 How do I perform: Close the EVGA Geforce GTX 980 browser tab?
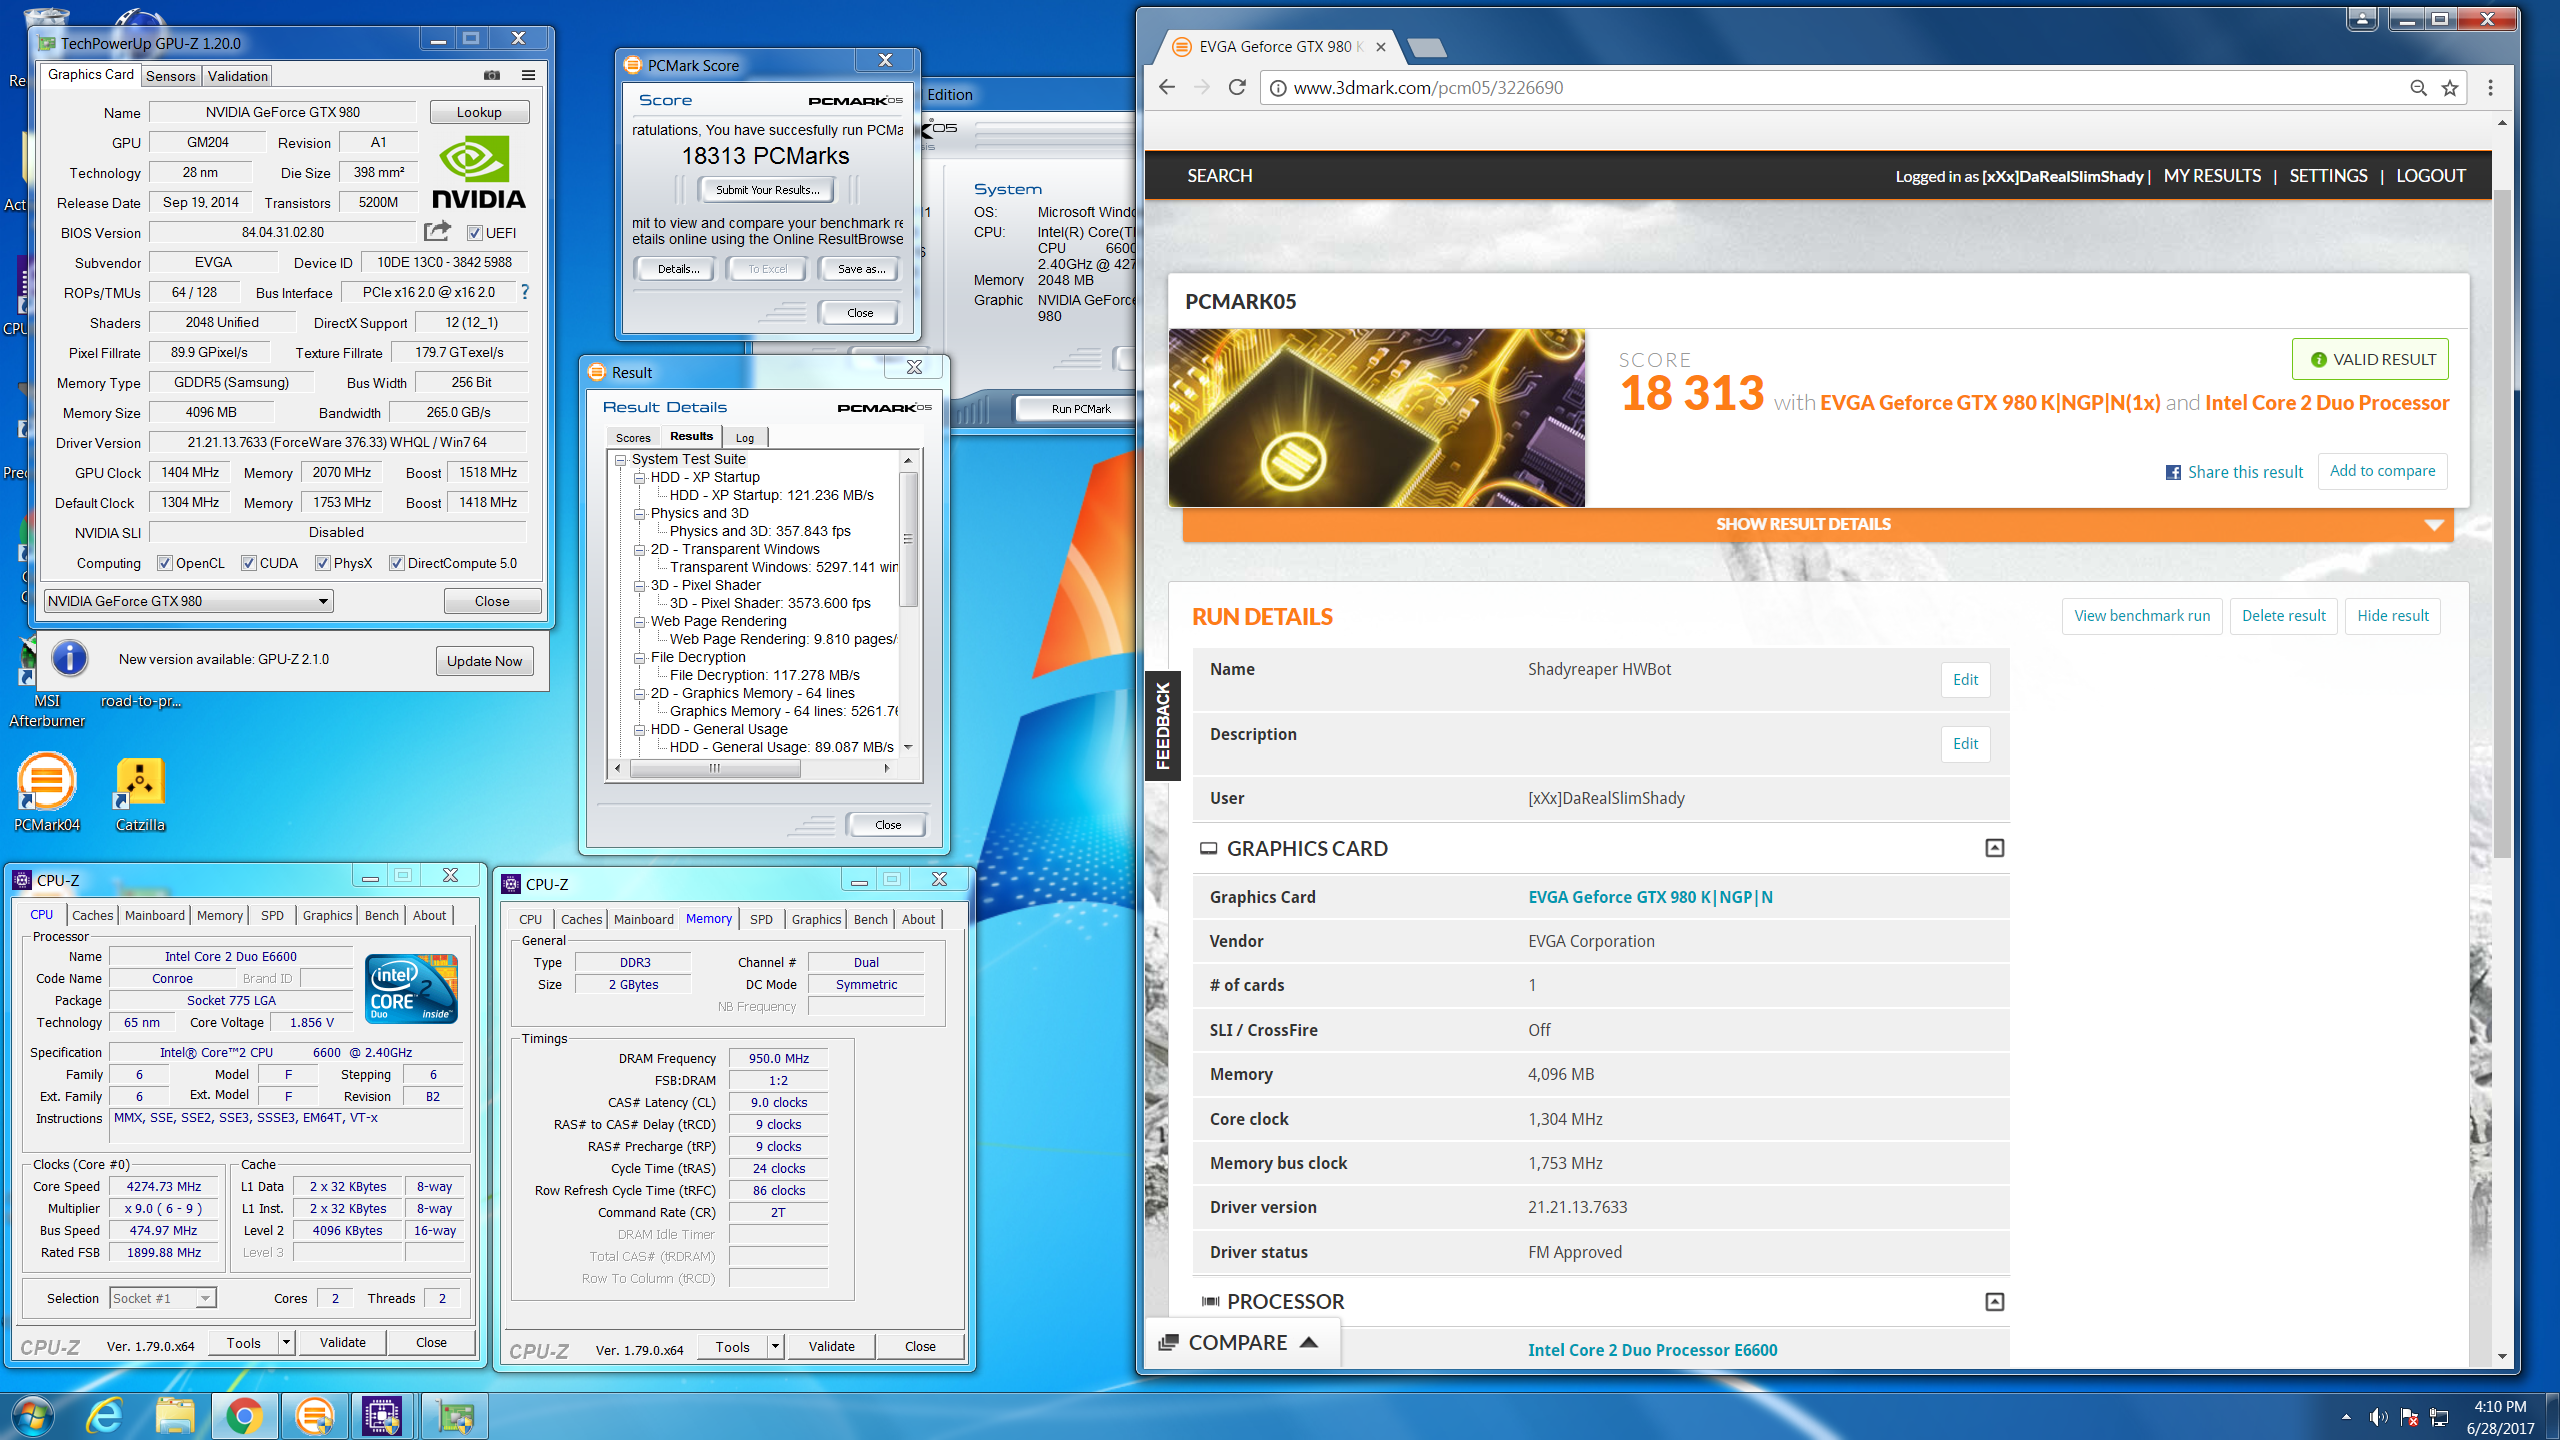click(1381, 47)
